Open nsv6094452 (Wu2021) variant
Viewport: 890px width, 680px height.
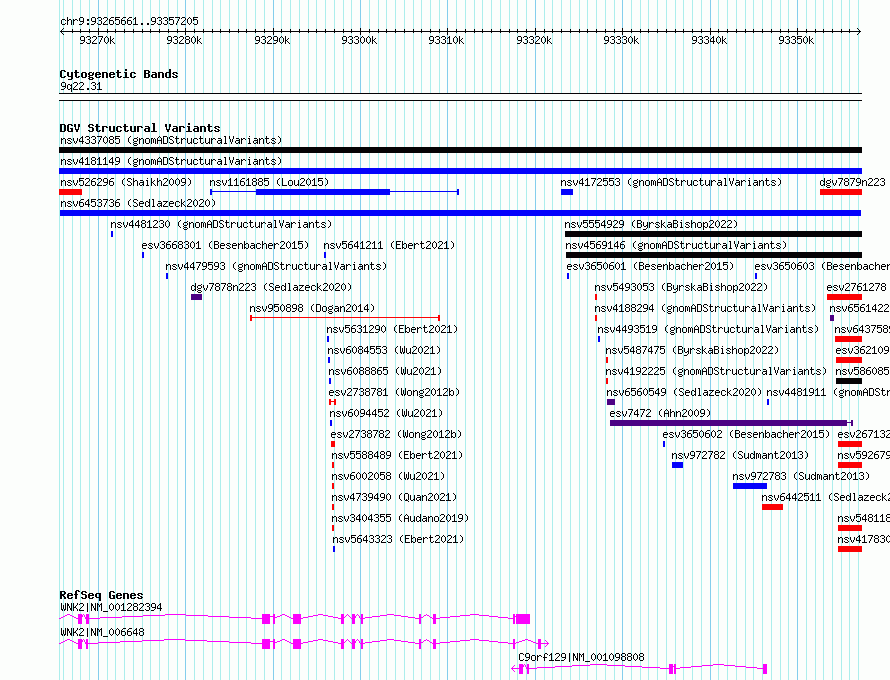387,413
